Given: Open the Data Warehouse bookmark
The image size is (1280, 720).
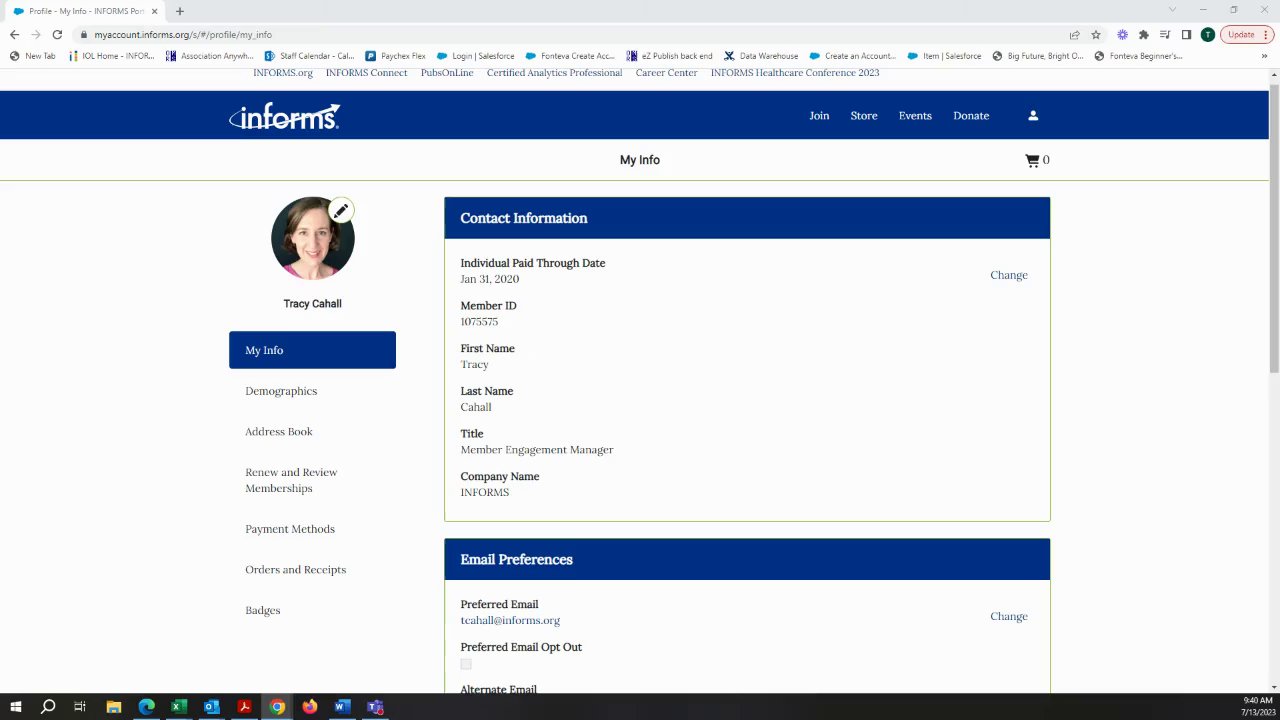Looking at the screenshot, I should point(761,56).
